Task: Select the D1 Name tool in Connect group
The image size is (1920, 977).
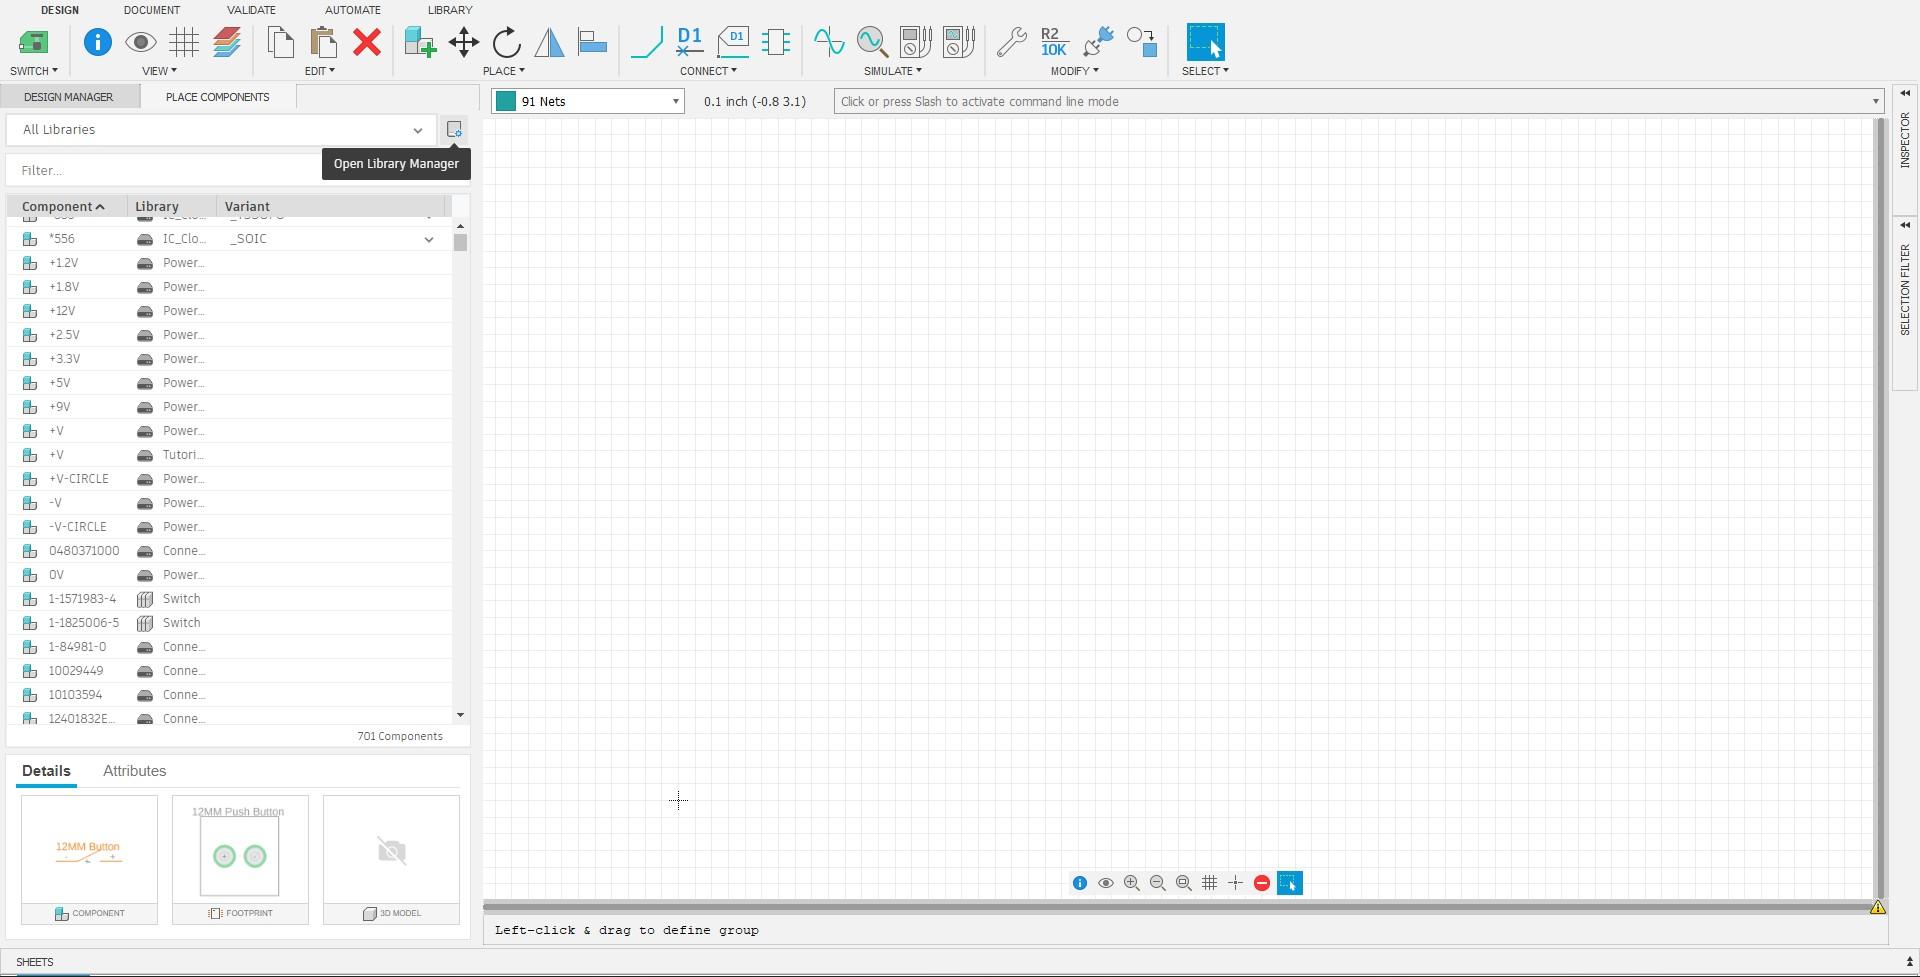Action: 690,42
